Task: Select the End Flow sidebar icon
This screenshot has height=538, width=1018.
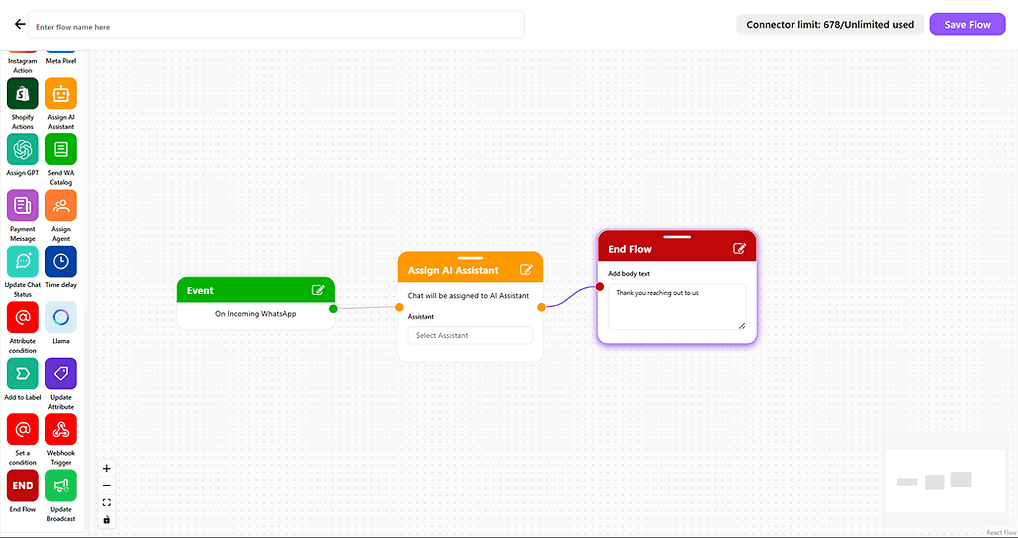Action: (23, 485)
